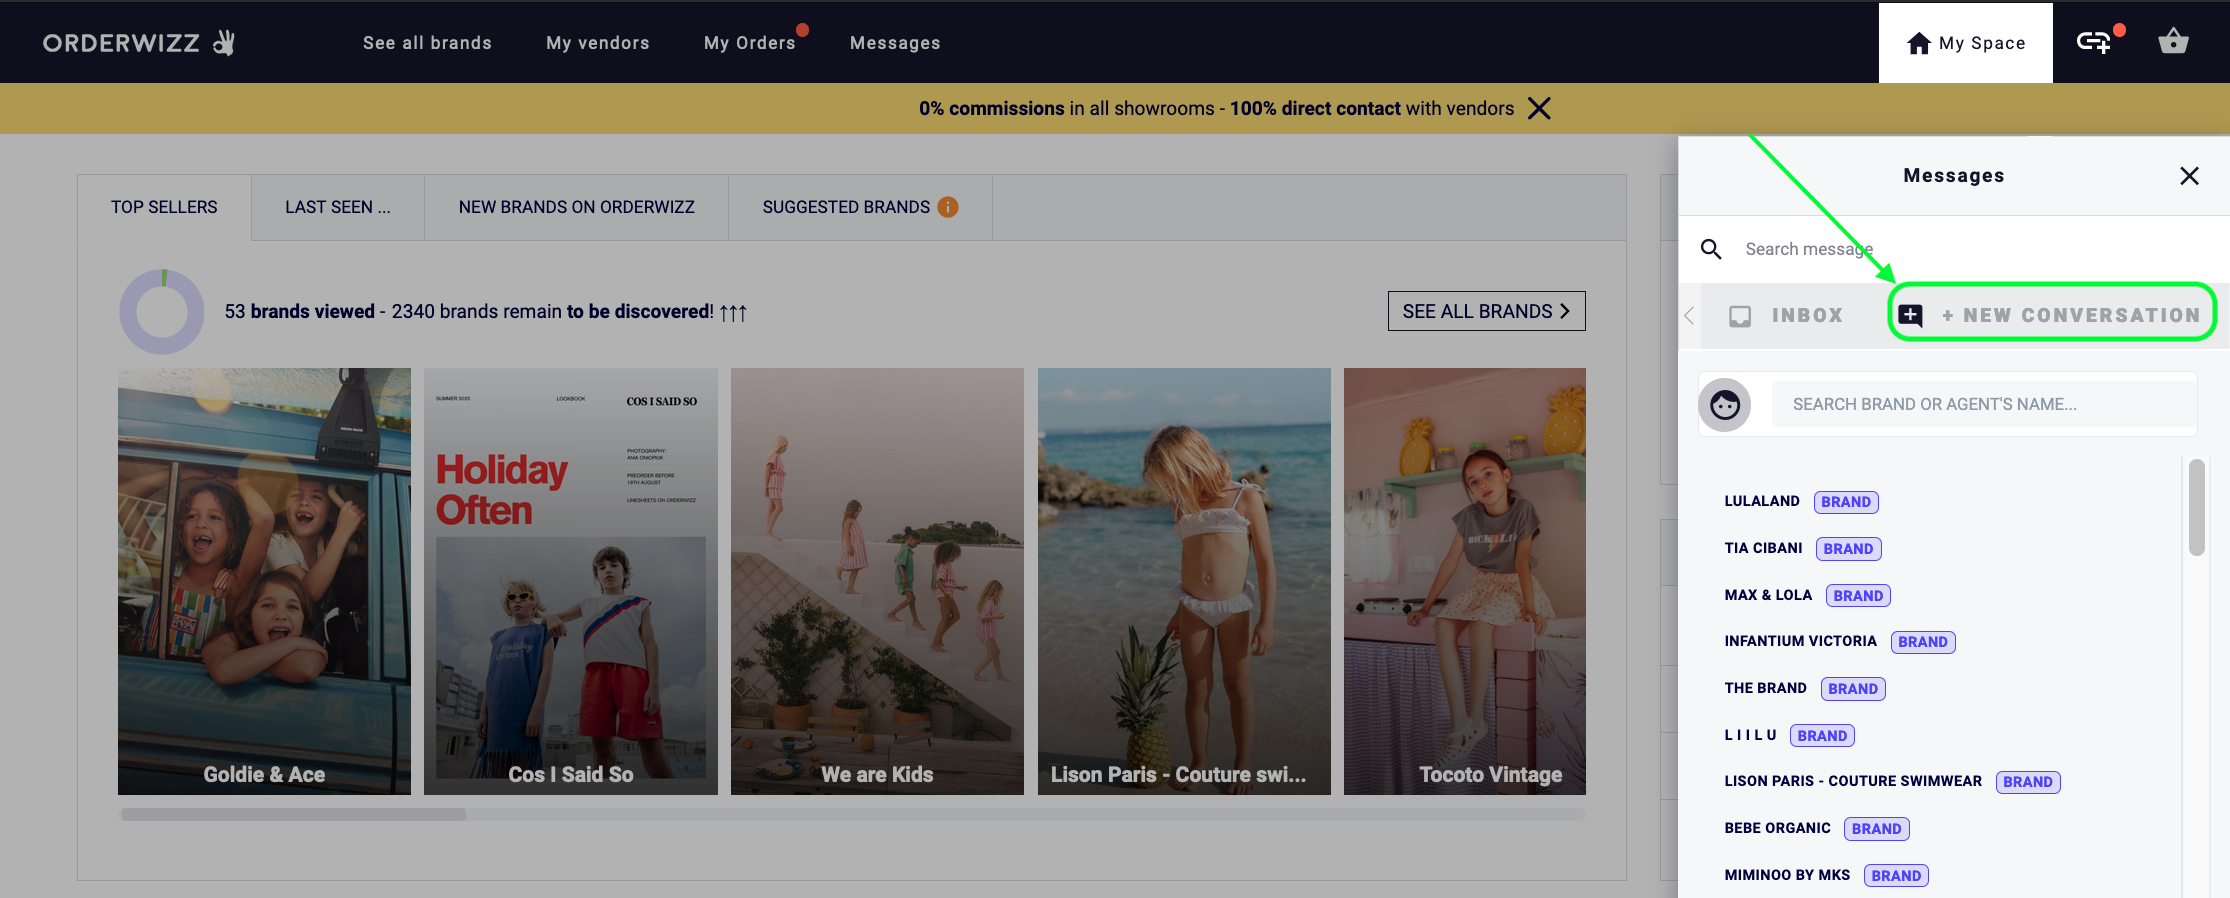Open the INBOX tab in Messages
2230x898 pixels.
click(1786, 316)
